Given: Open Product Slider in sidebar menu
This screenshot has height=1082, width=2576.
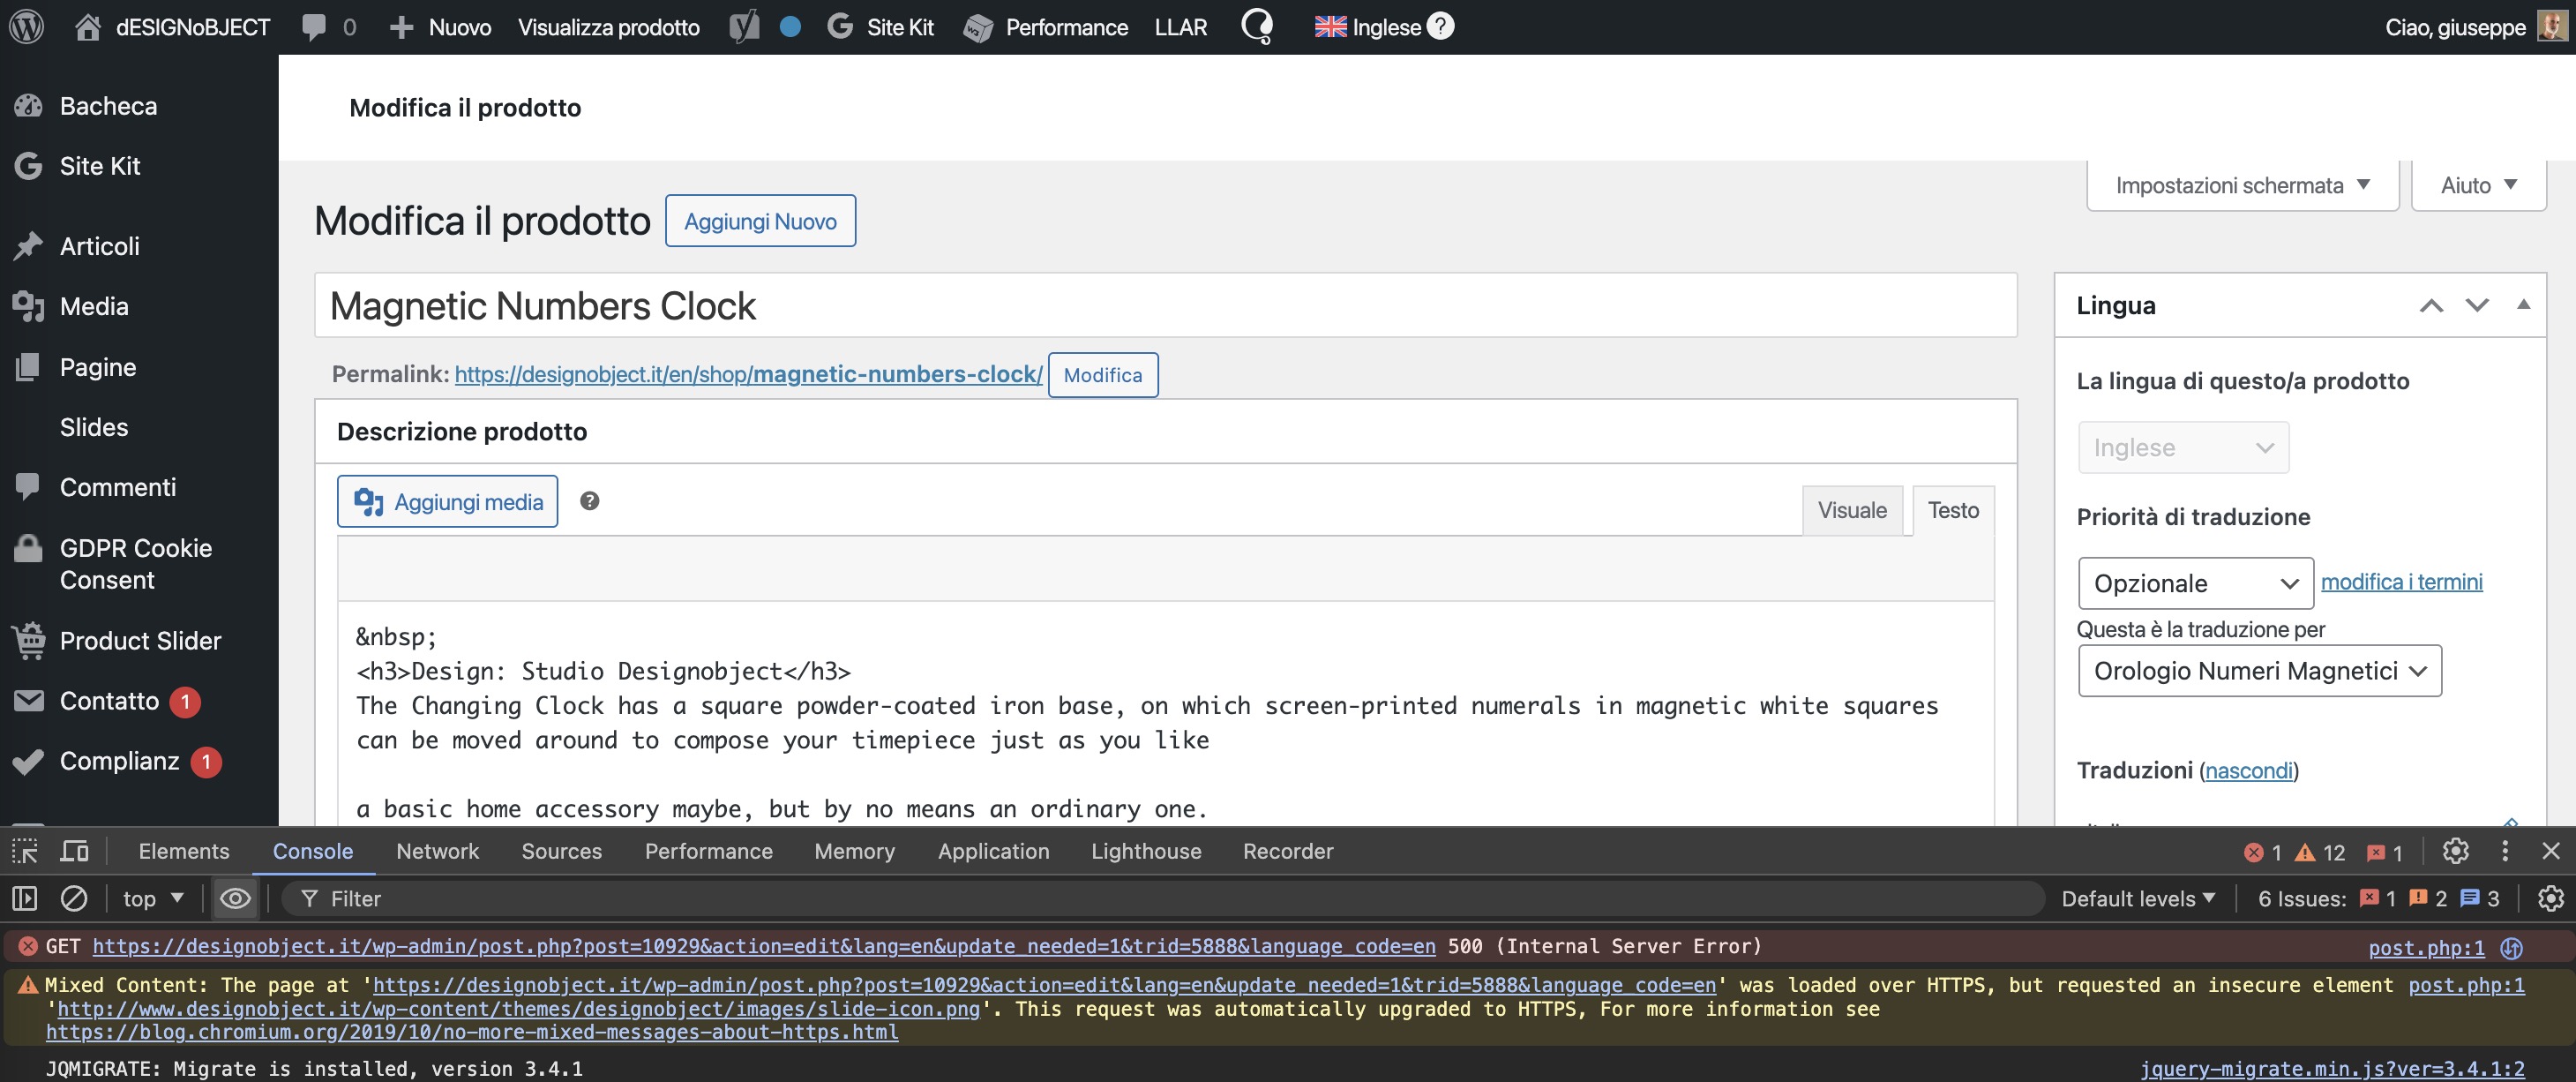Looking at the screenshot, I should tap(140, 641).
